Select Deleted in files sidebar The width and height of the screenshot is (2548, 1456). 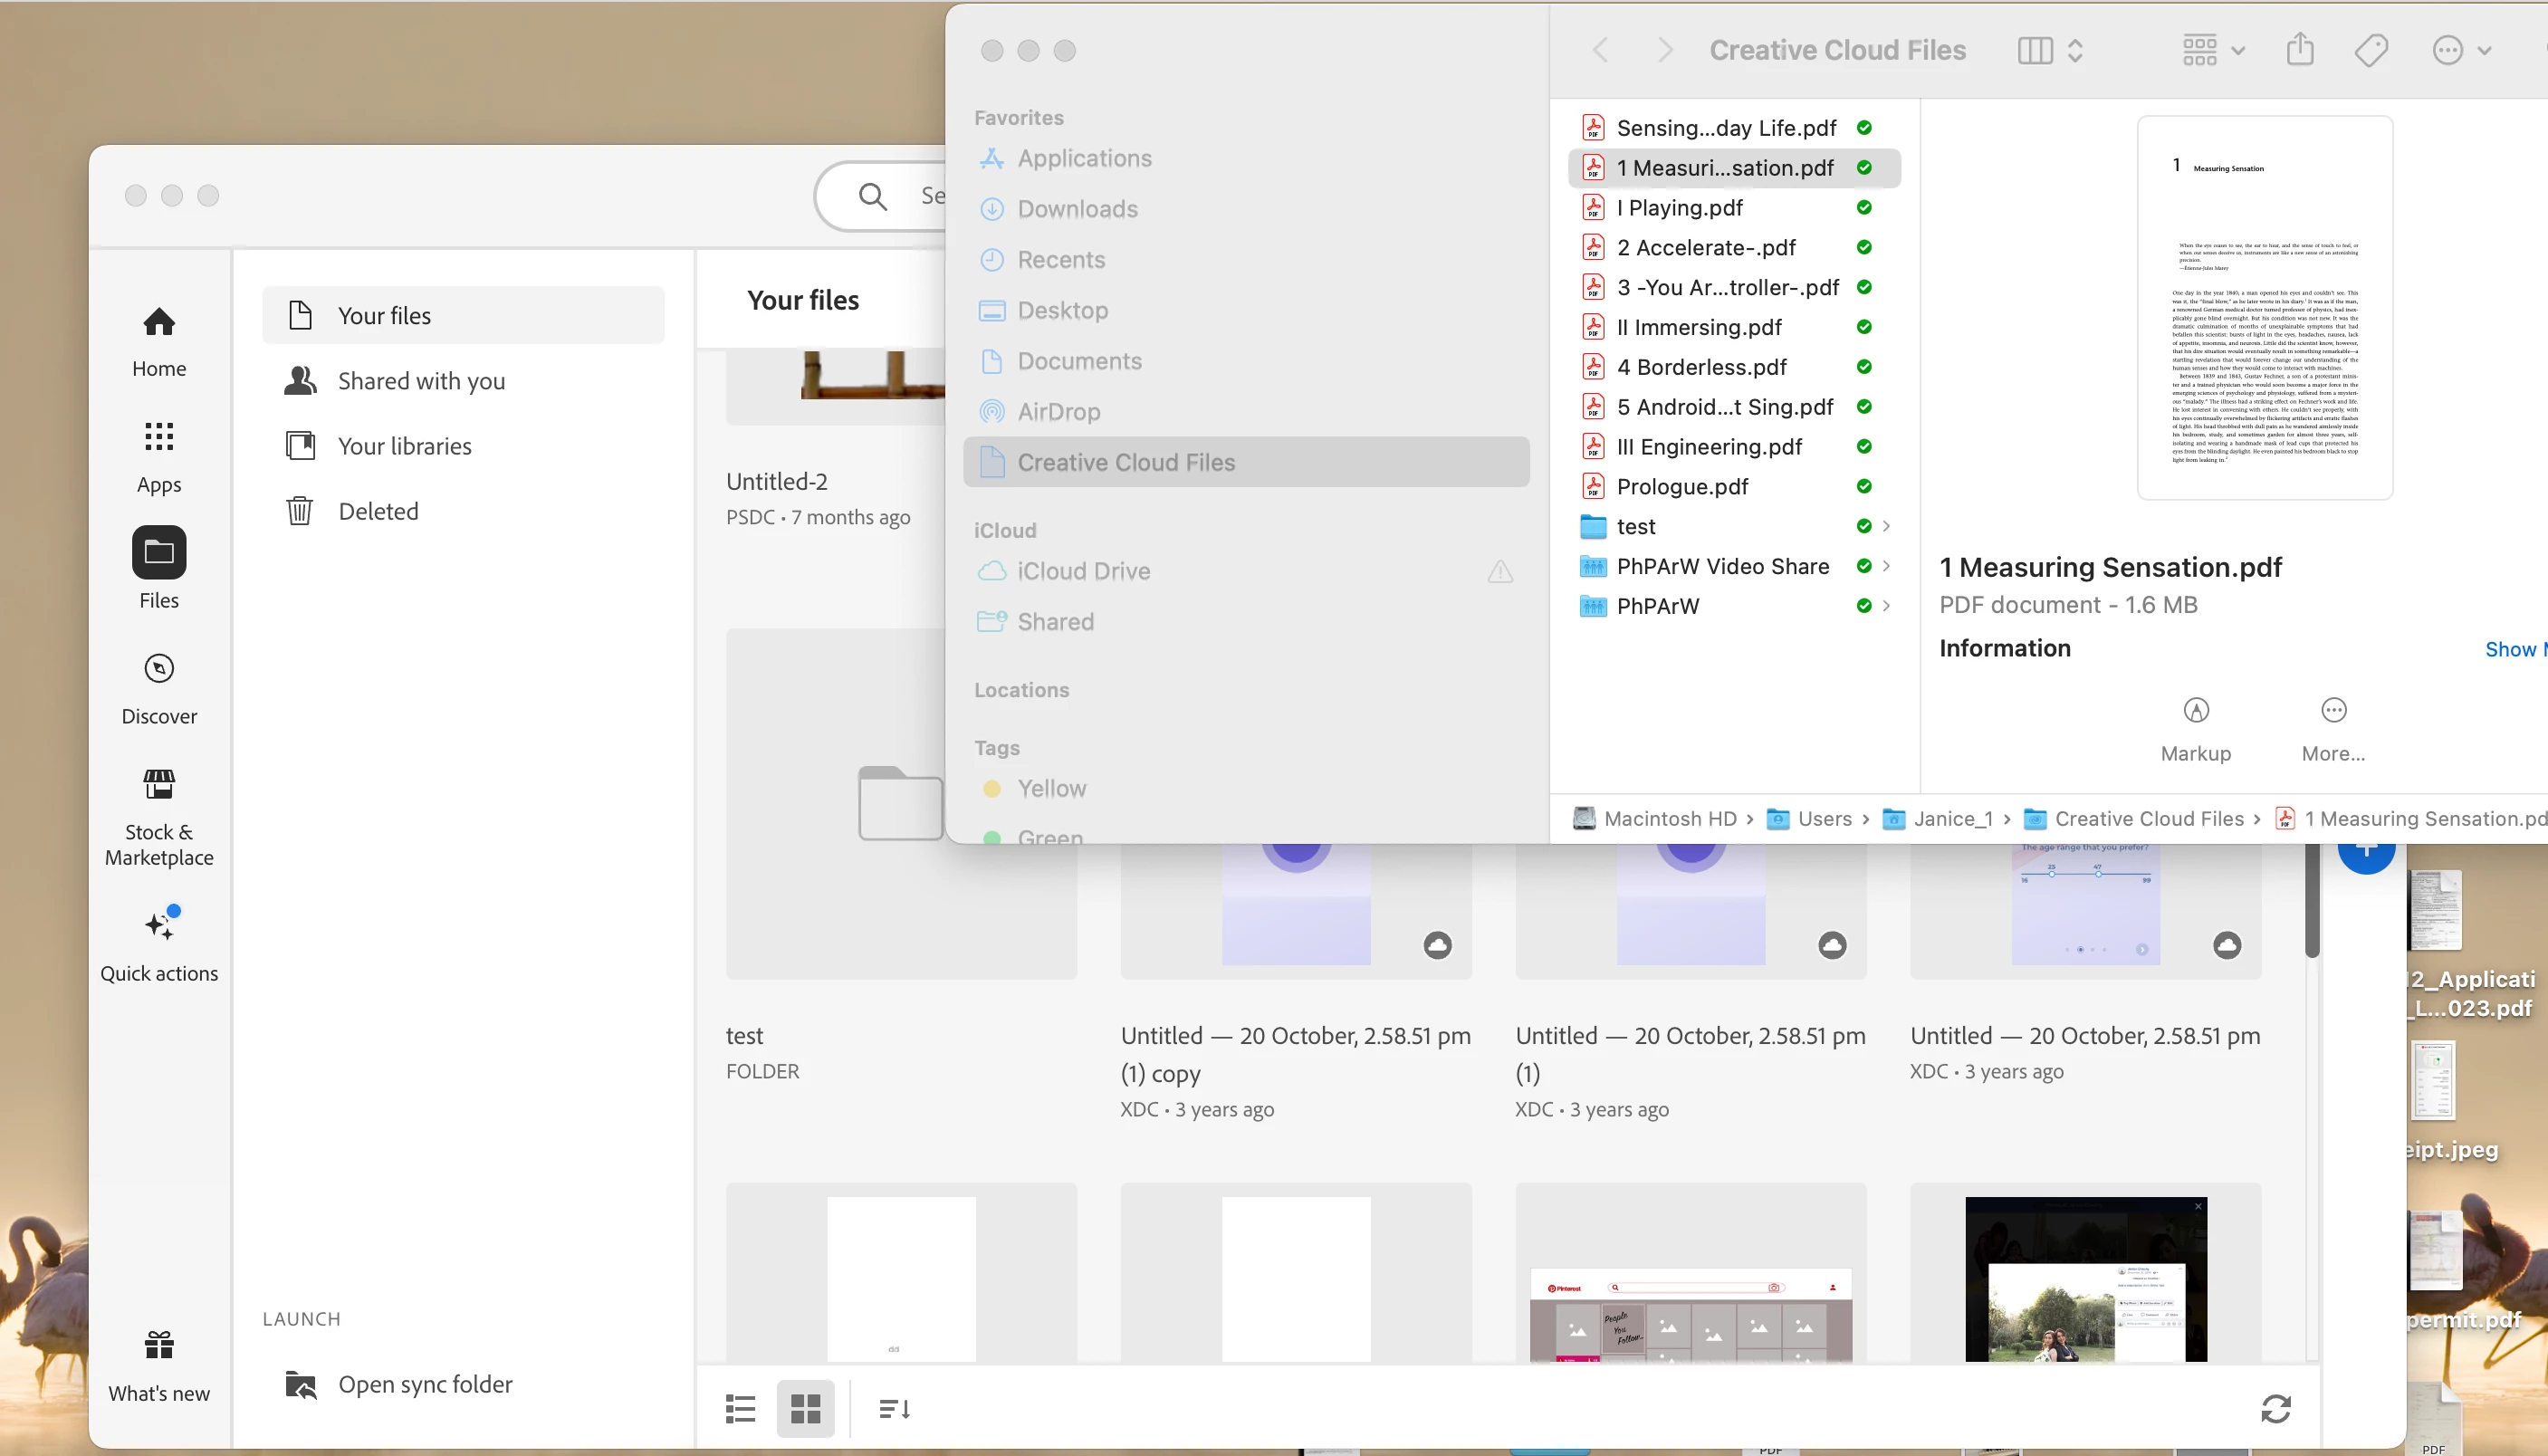coord(378,511)
